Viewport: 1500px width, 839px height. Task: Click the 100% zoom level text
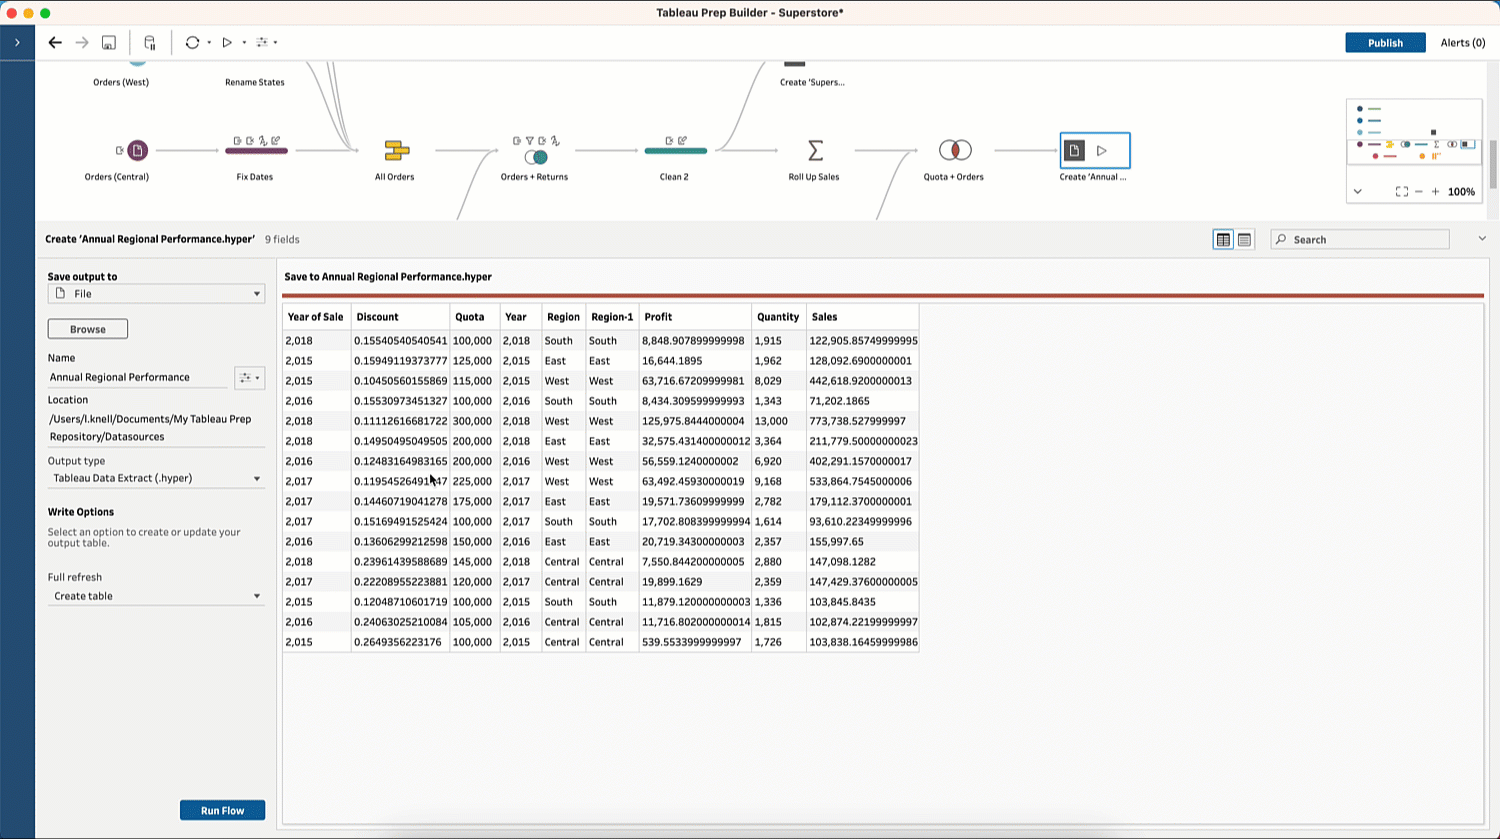(x=1462, y=191)
